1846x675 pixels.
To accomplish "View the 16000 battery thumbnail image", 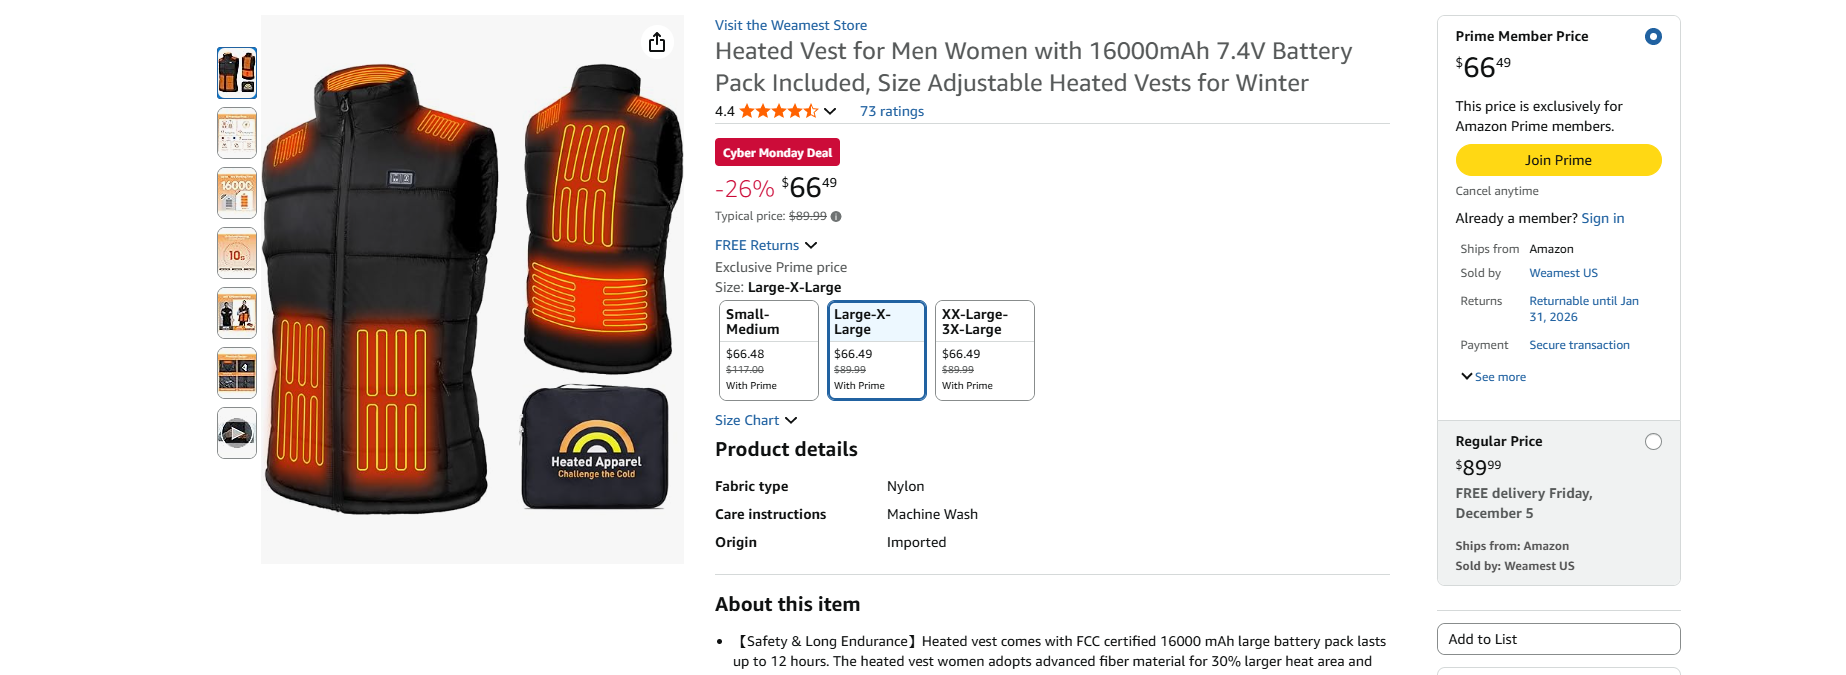I will [237, 193].
